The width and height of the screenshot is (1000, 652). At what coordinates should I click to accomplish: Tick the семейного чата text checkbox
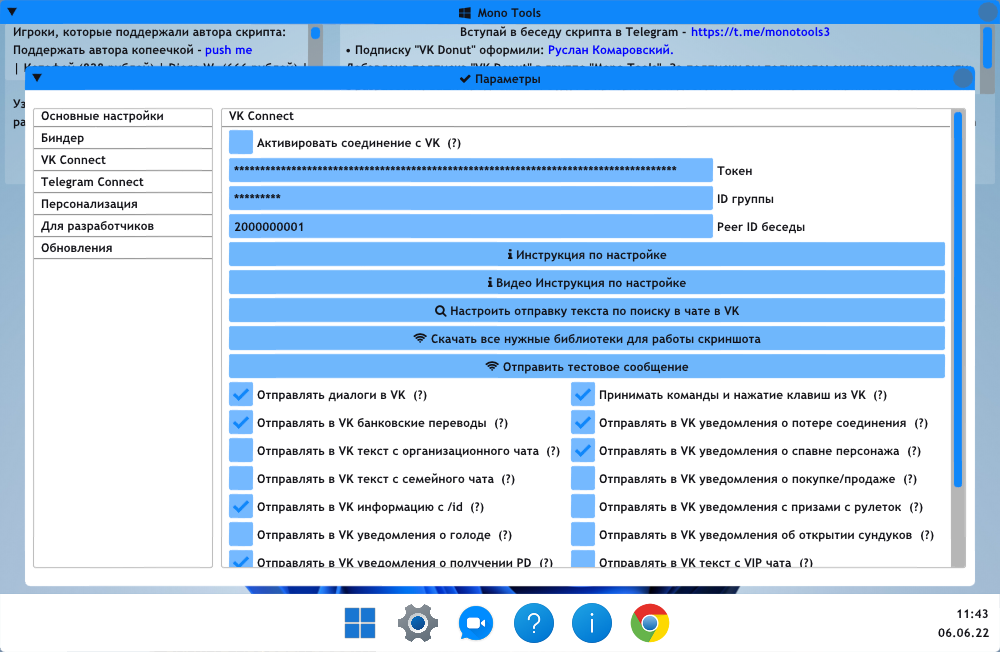[x=241, y=479]
